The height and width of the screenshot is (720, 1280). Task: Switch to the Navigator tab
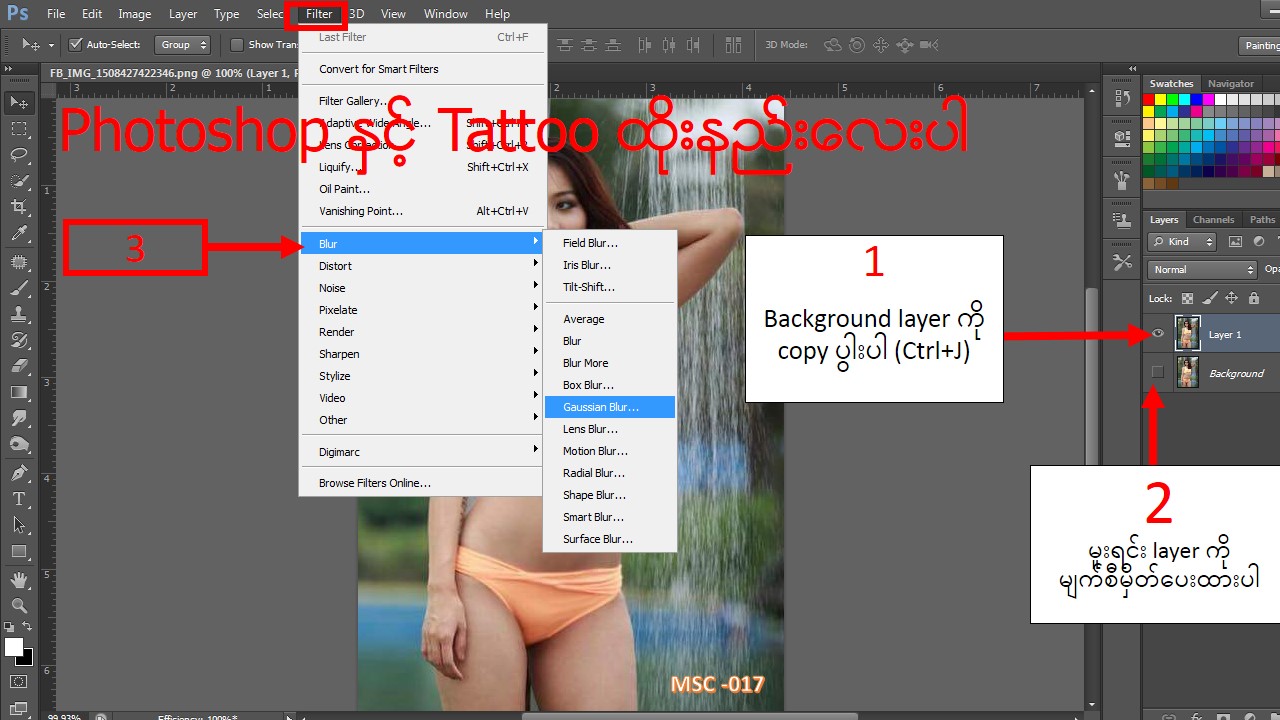point(1230,84)
